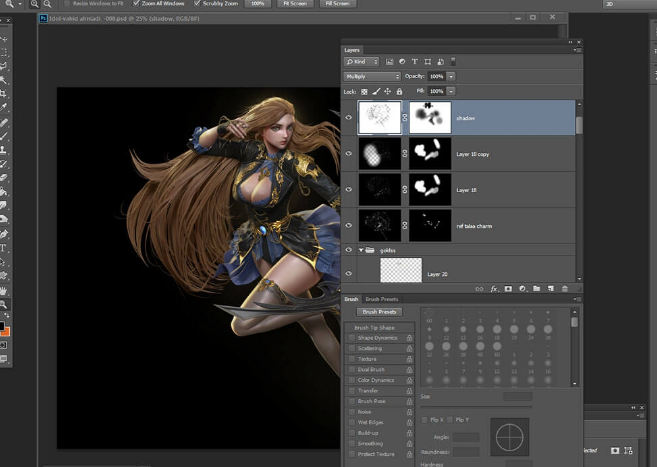Click the Brush Presets button
The width and height of the screenshot is (657, 467).
tap(379, 312)
